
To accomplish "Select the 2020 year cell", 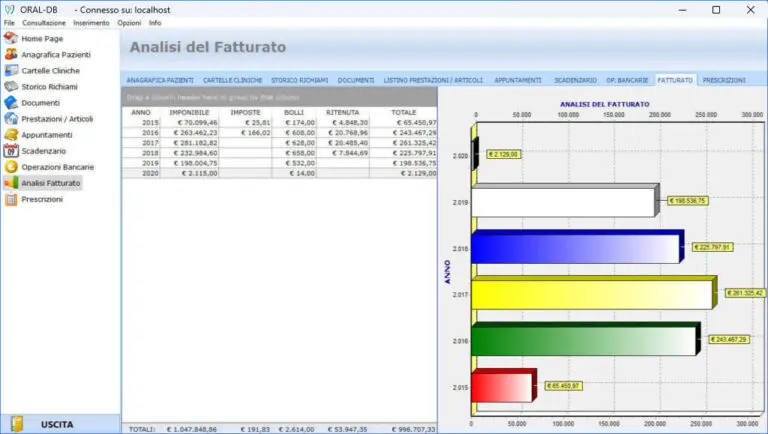I will tap(142, 173).
